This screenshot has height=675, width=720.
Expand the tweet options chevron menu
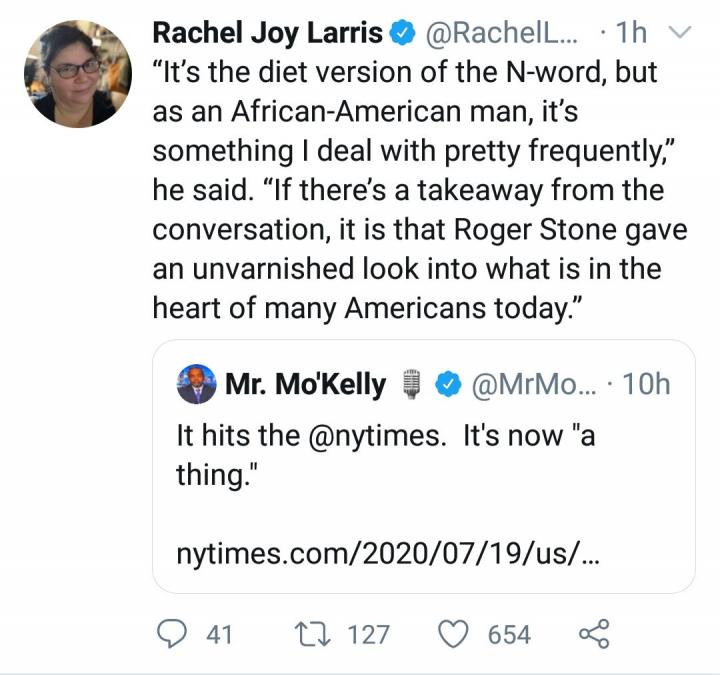(x=679, y=33)
